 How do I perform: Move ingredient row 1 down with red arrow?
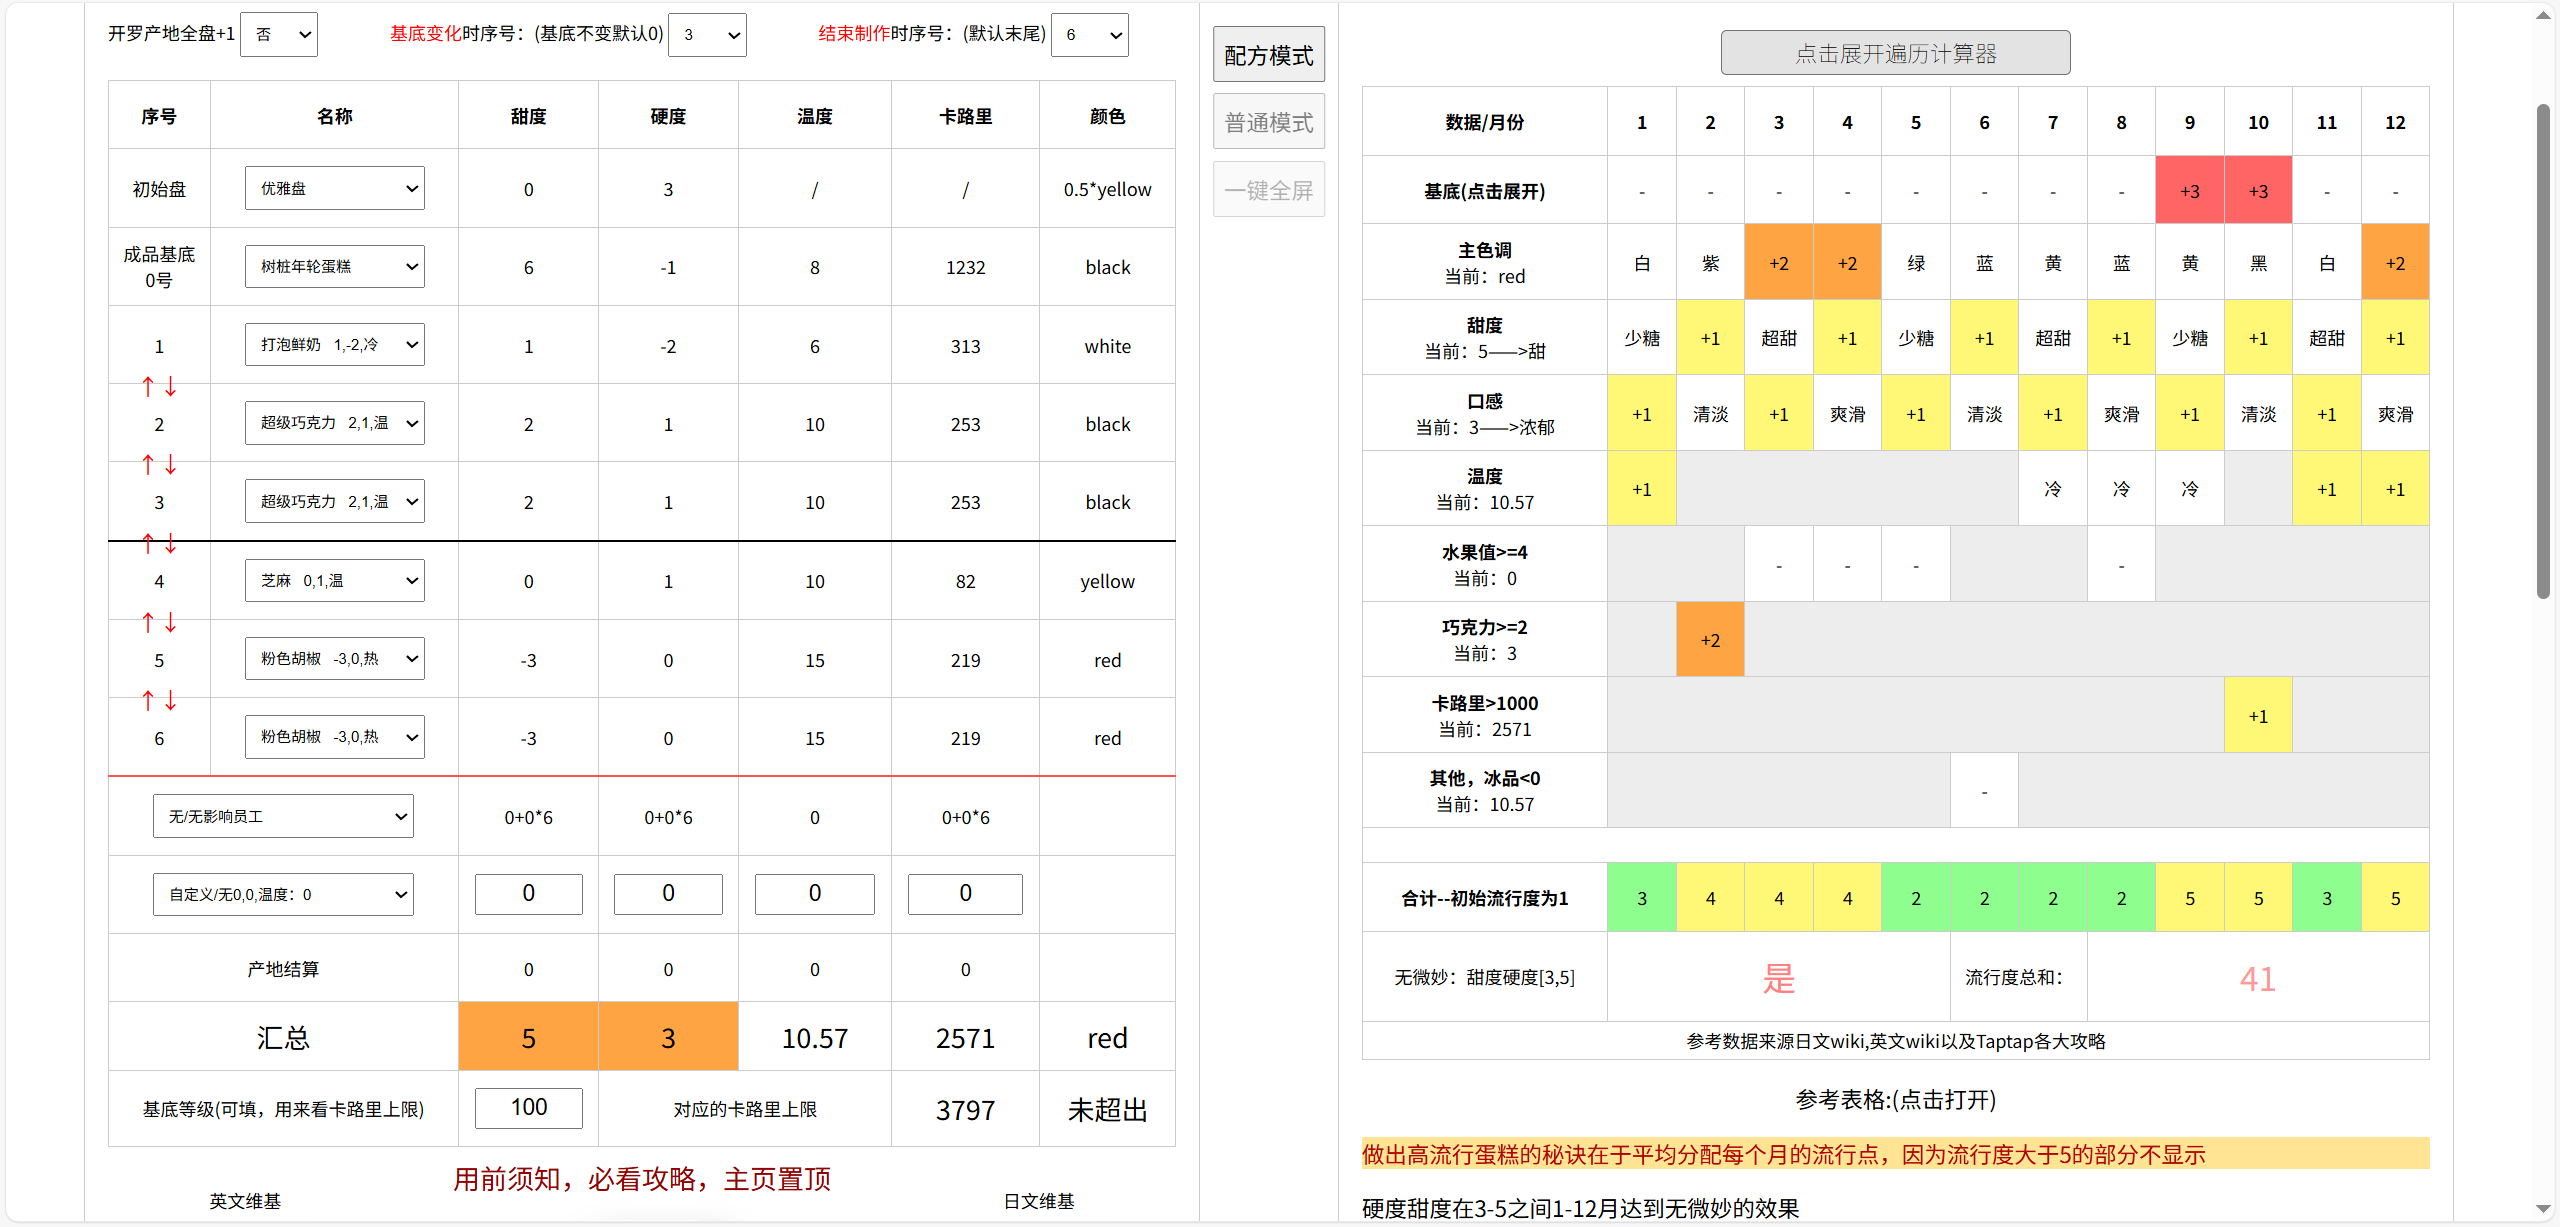tap(171, 386)
